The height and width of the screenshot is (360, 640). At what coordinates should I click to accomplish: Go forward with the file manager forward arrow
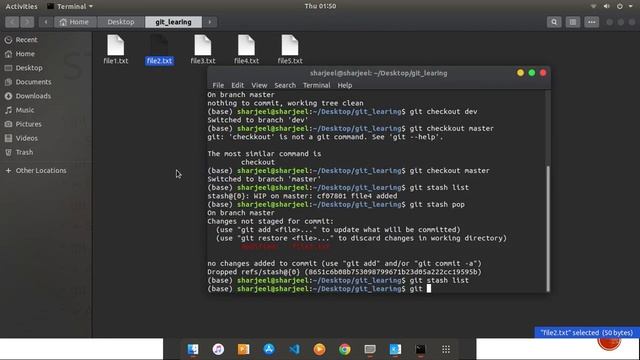[27, 22]
